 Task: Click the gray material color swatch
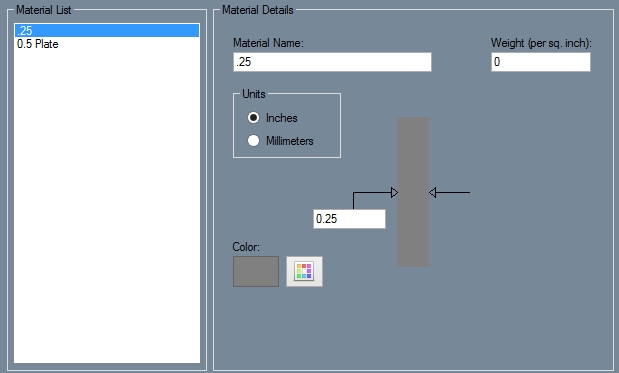256,272
